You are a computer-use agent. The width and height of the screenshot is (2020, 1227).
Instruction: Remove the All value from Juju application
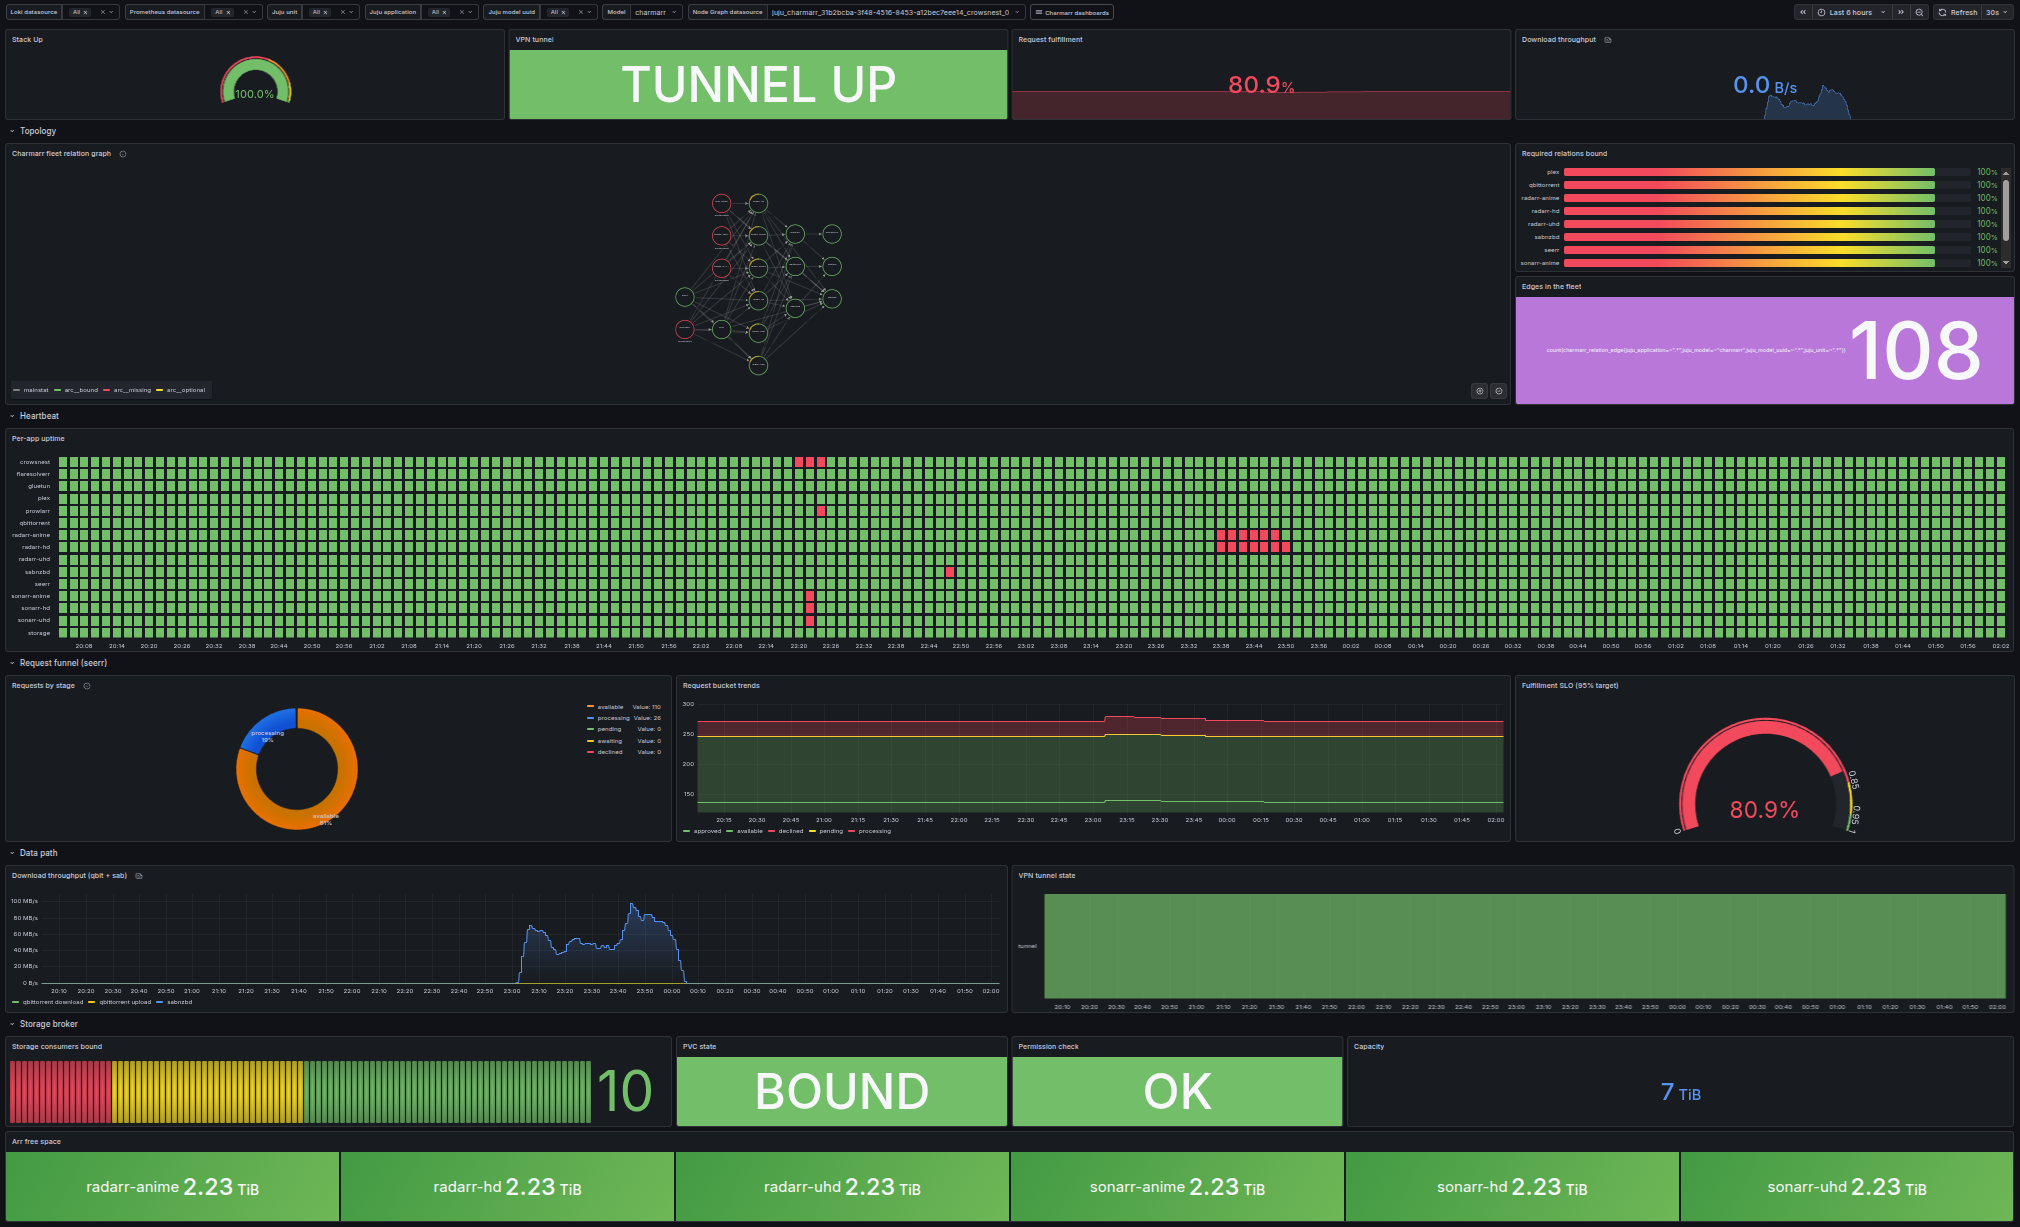(x=444, y=12)
